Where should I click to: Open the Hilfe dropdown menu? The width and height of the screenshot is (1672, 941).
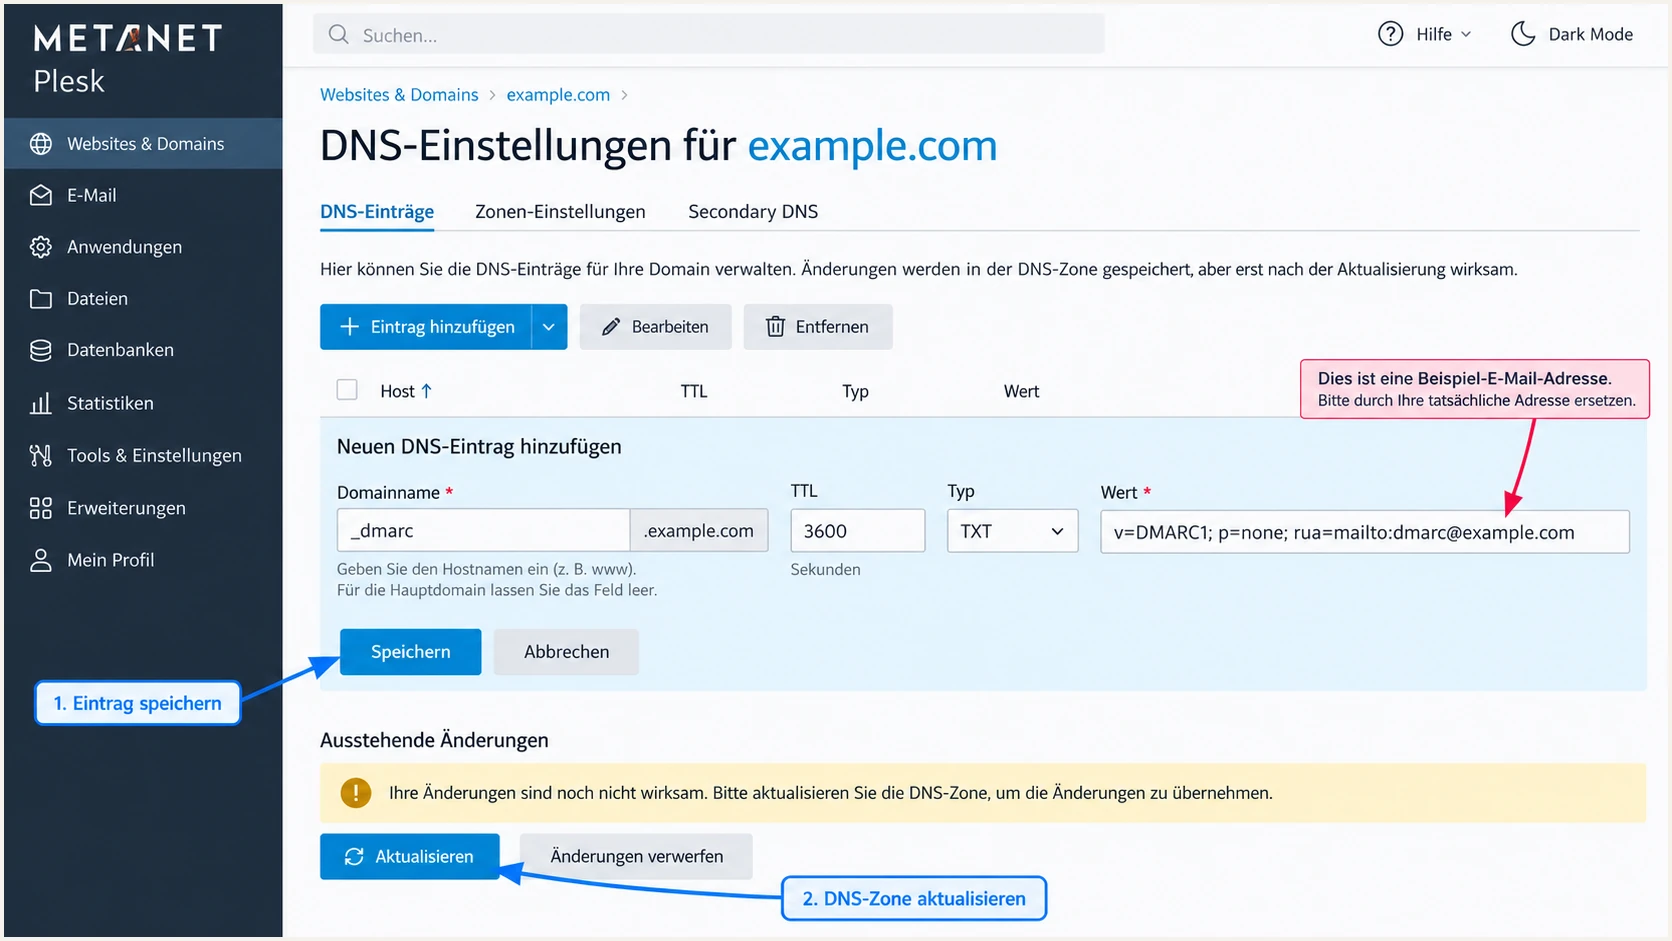(1425, 34)
